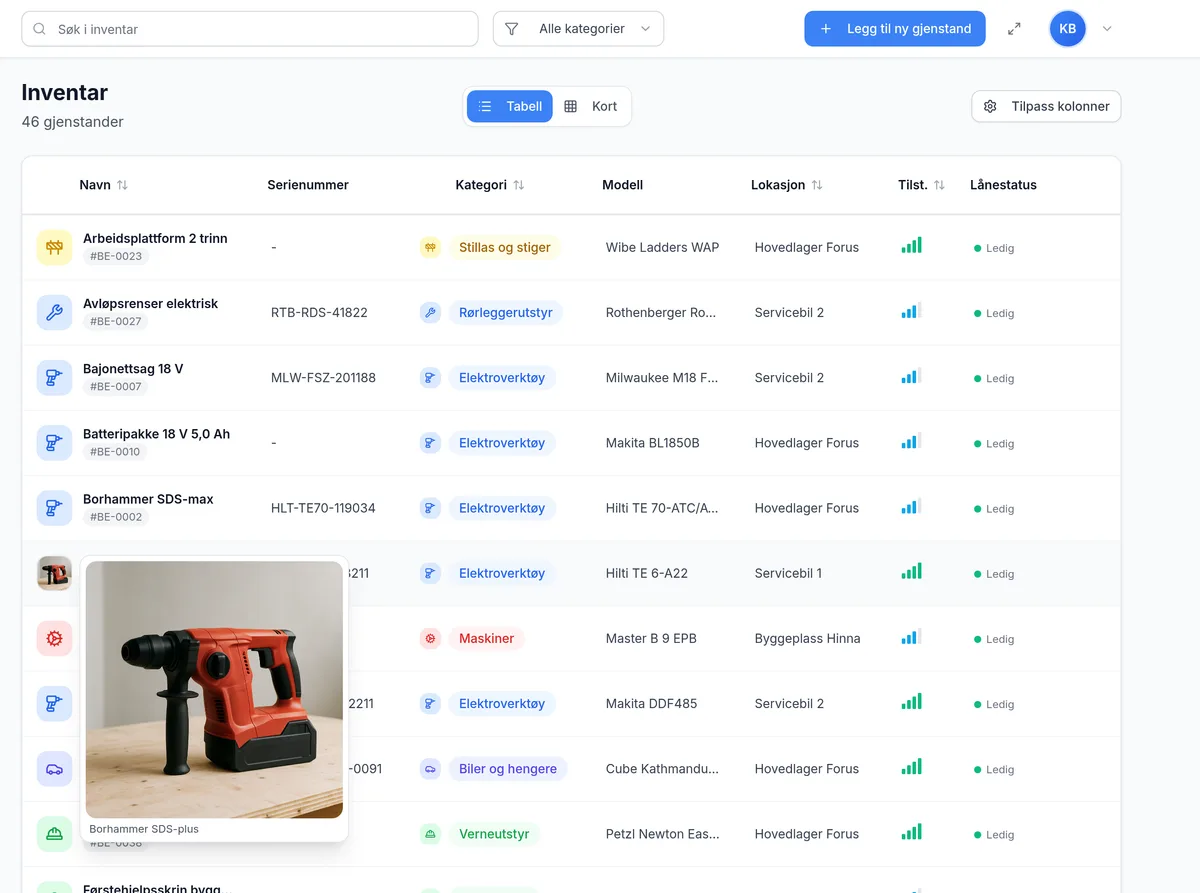The height and width of the screenshot is (893, 1200).
Task: Click the Søk i inventar search field
Action: (250, 29)
